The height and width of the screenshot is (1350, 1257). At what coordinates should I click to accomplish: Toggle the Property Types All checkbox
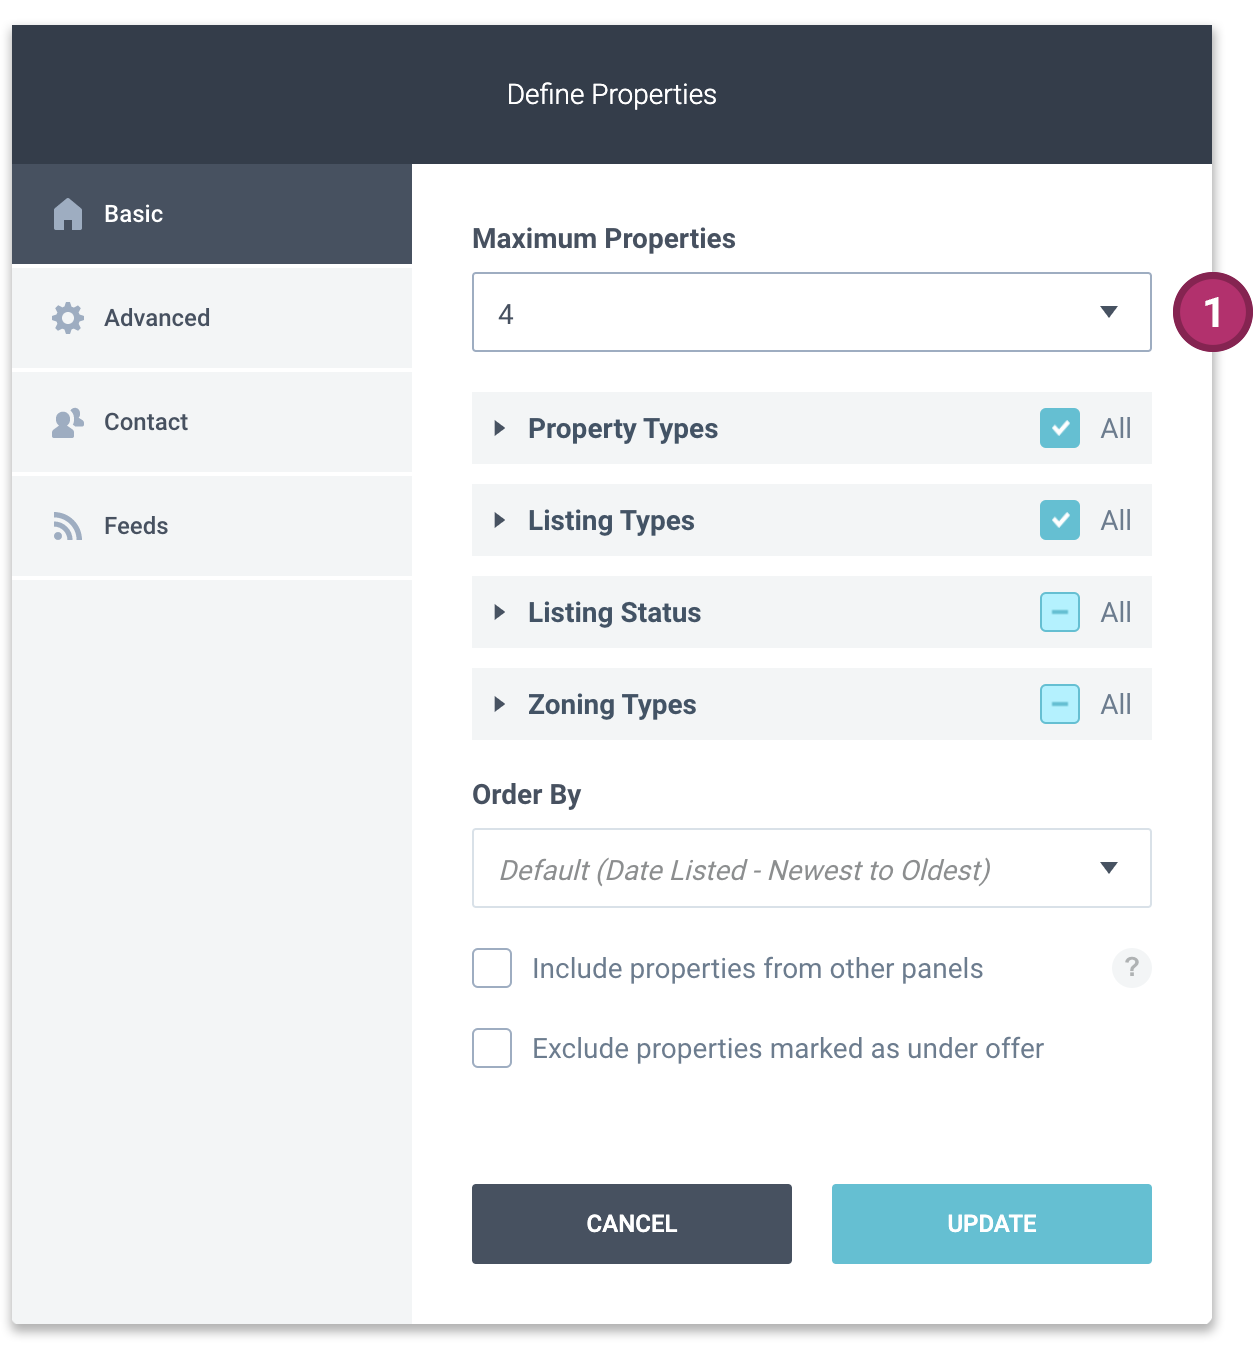point(1060,428)
